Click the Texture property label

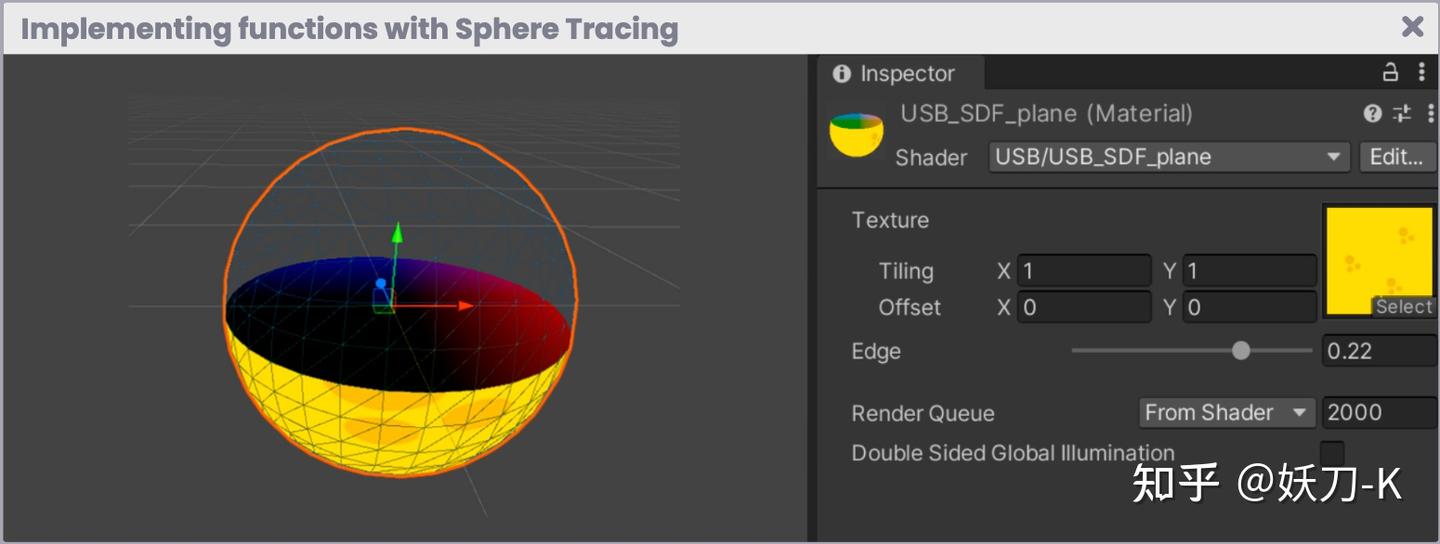tap(890, 220)
